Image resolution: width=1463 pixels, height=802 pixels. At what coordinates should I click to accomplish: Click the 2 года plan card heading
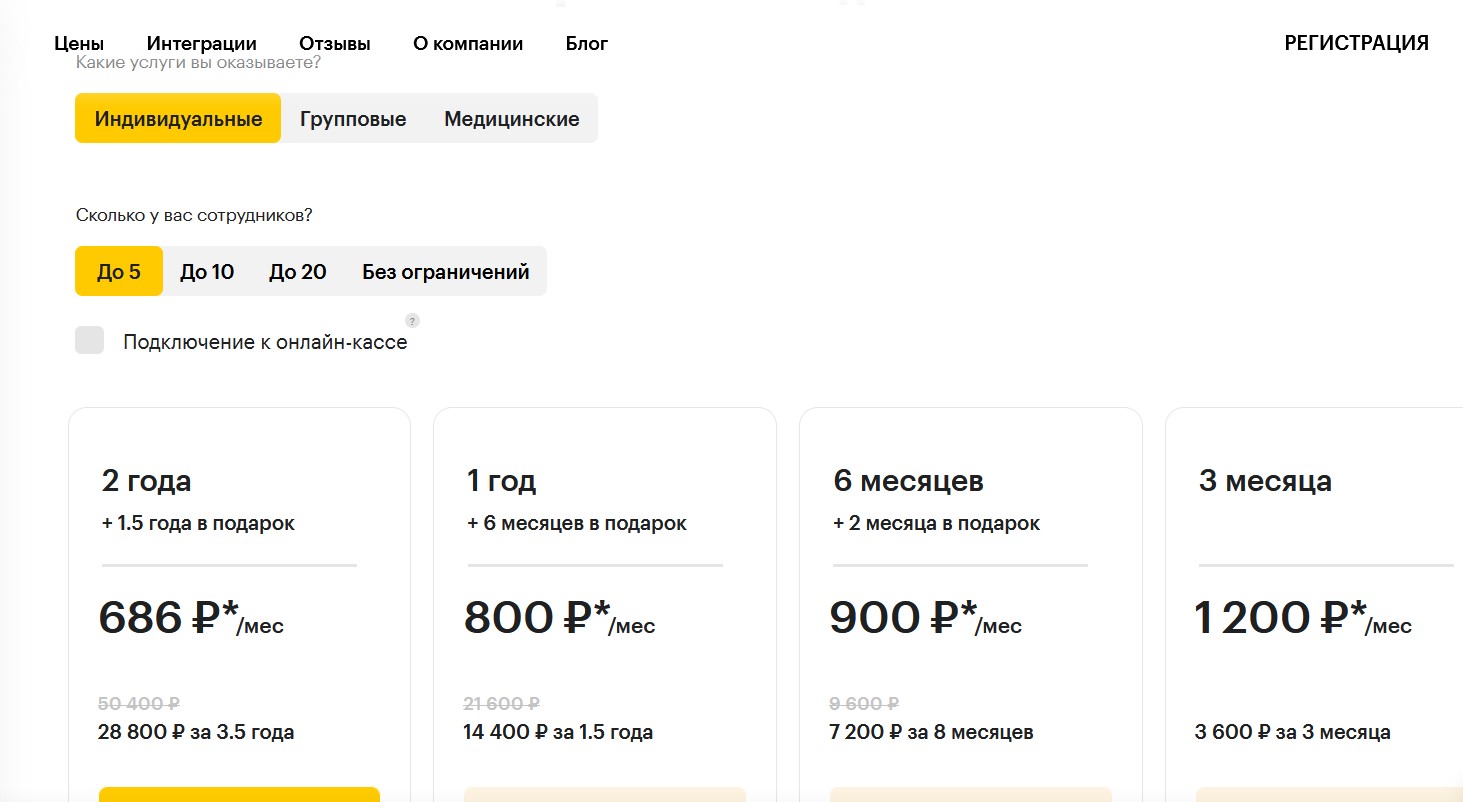[x=147, y=481]
